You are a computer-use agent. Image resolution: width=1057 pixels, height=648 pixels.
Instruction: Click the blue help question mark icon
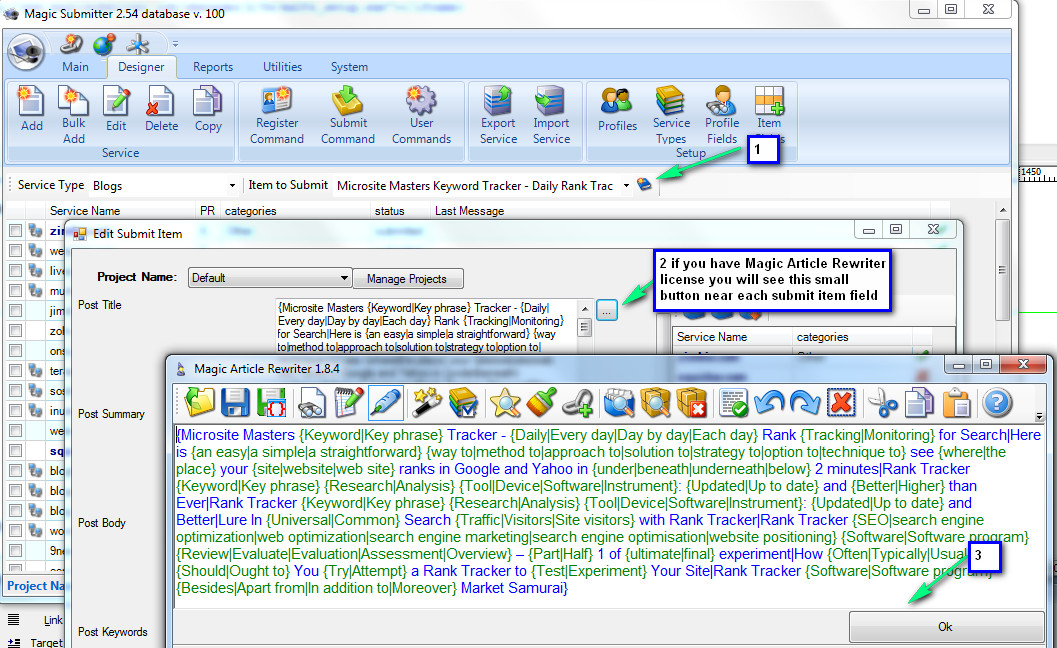[x=996, y=403]
